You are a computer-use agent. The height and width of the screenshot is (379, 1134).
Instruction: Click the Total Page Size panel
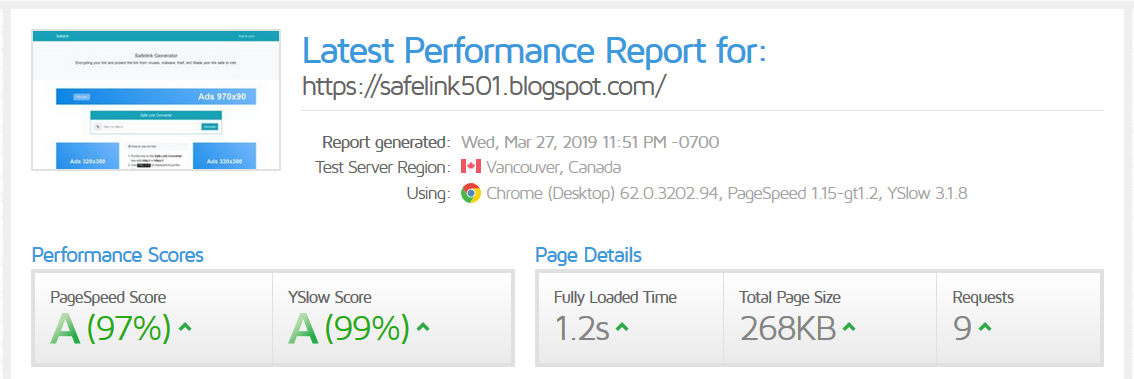(830, 318)
